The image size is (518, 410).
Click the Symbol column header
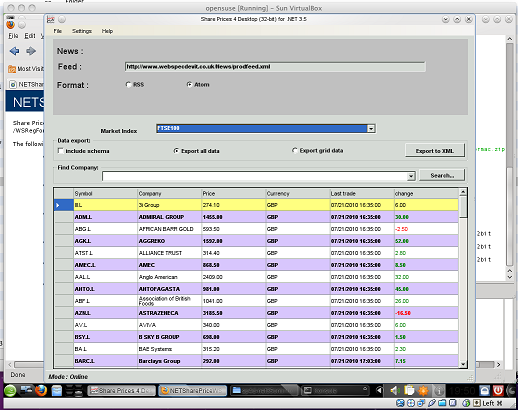pos(105,194)
